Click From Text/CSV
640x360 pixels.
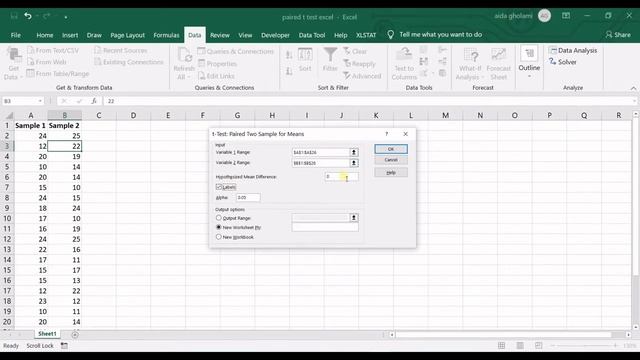point(53,50)
